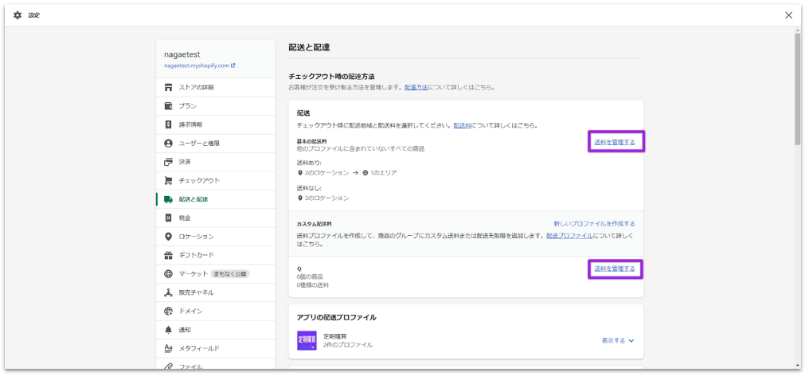
Task: Click the 配達方法 help link
Action: (x=416, y=87)
